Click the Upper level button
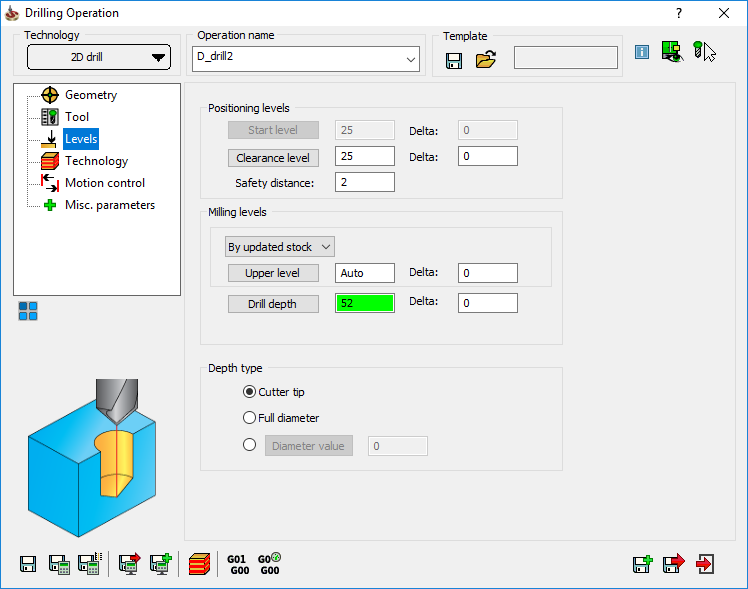The width and height of the screenshot is (748, 589). [x=273, y=273]
